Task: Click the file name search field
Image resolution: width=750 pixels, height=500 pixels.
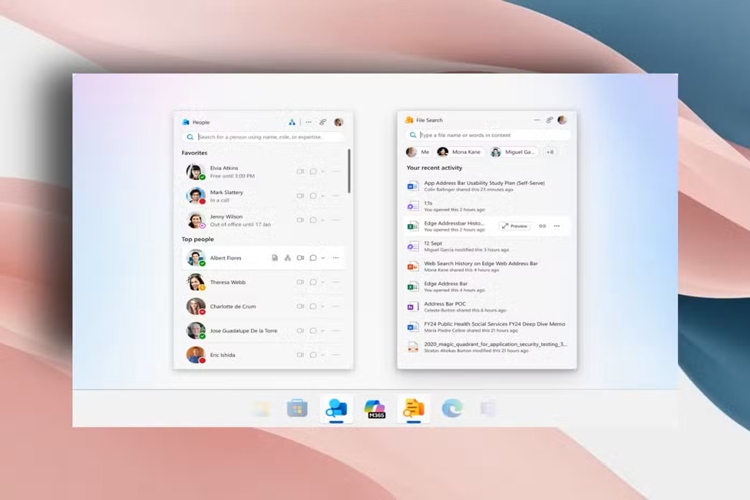Action: [x=488, y=135]
